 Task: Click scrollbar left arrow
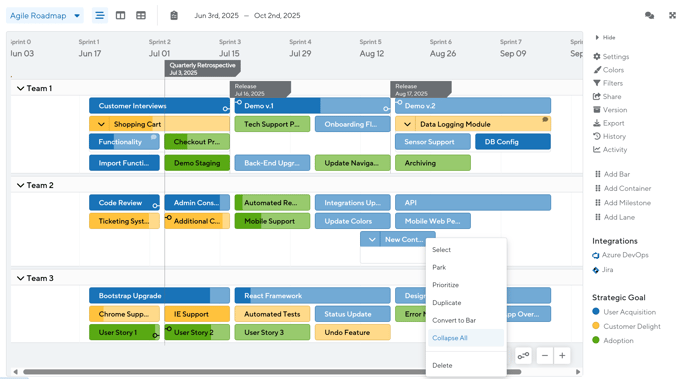pos(15,372)
